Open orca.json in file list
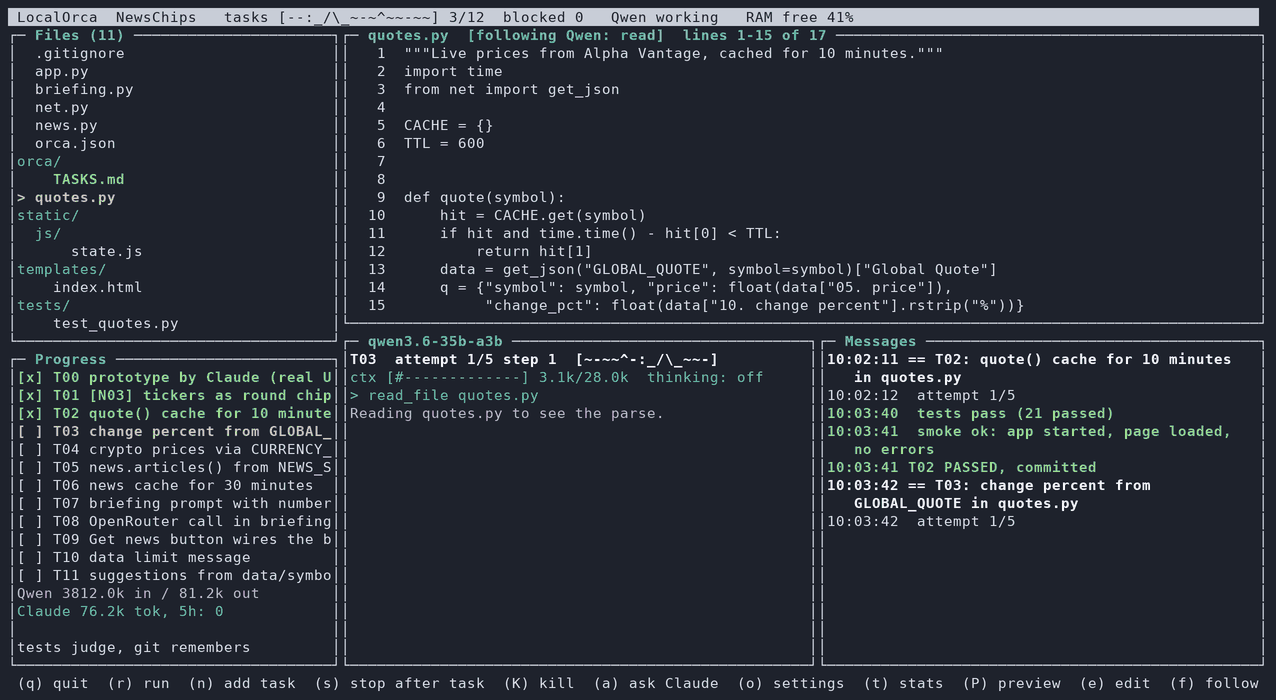The width and height of the screenshot is (1276, 700). point(75,143)
